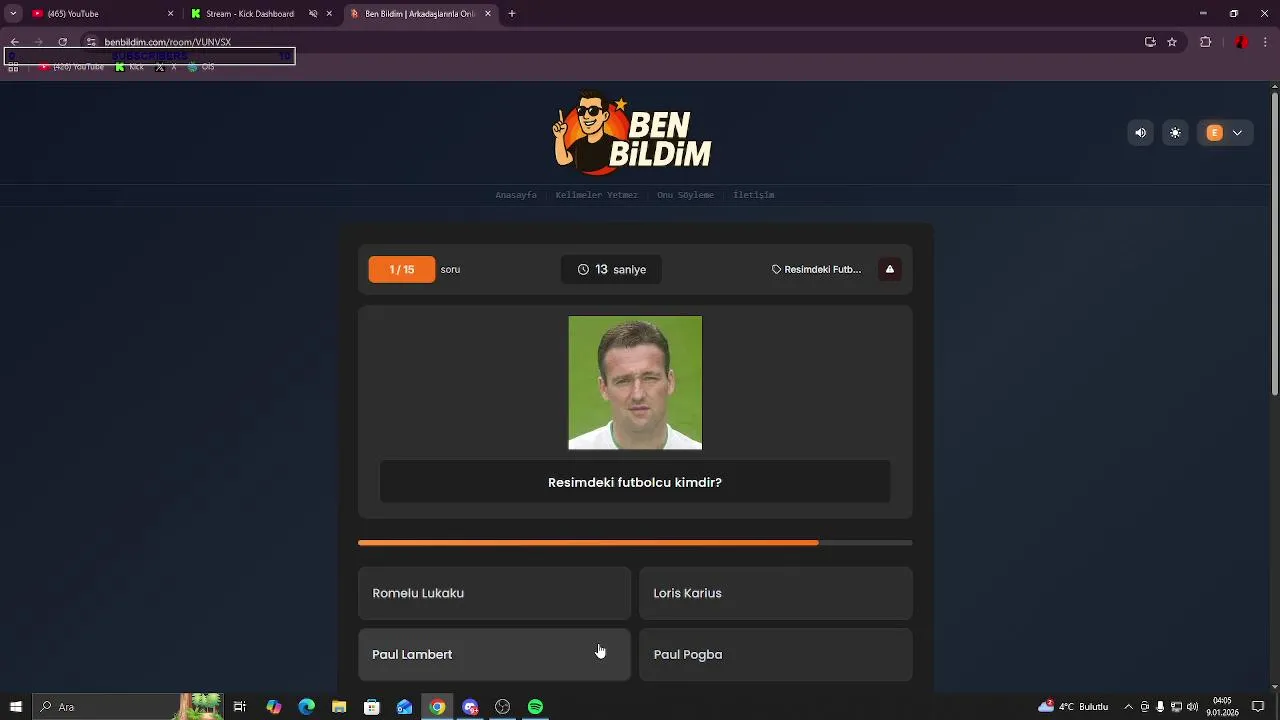Screen dimensions: 1280x720
Task: Switch to Stream - Kick Dashboard tab
Action: (x=250, y=14)
